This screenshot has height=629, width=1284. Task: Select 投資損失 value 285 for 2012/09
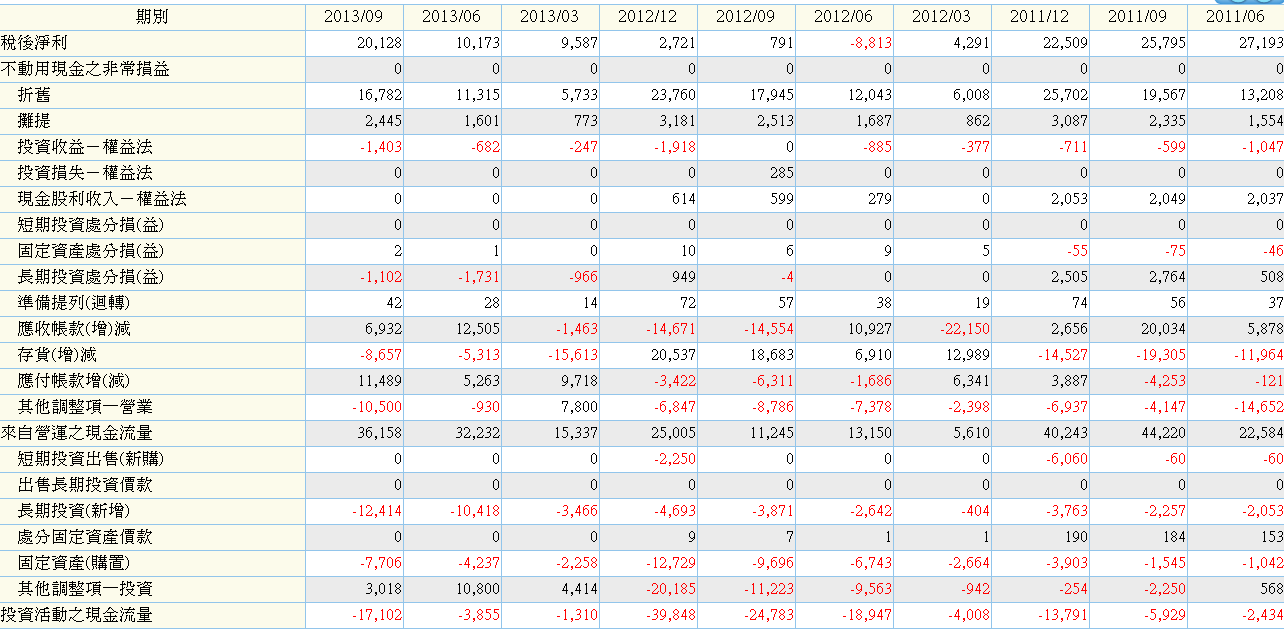(x=781, y=173)
